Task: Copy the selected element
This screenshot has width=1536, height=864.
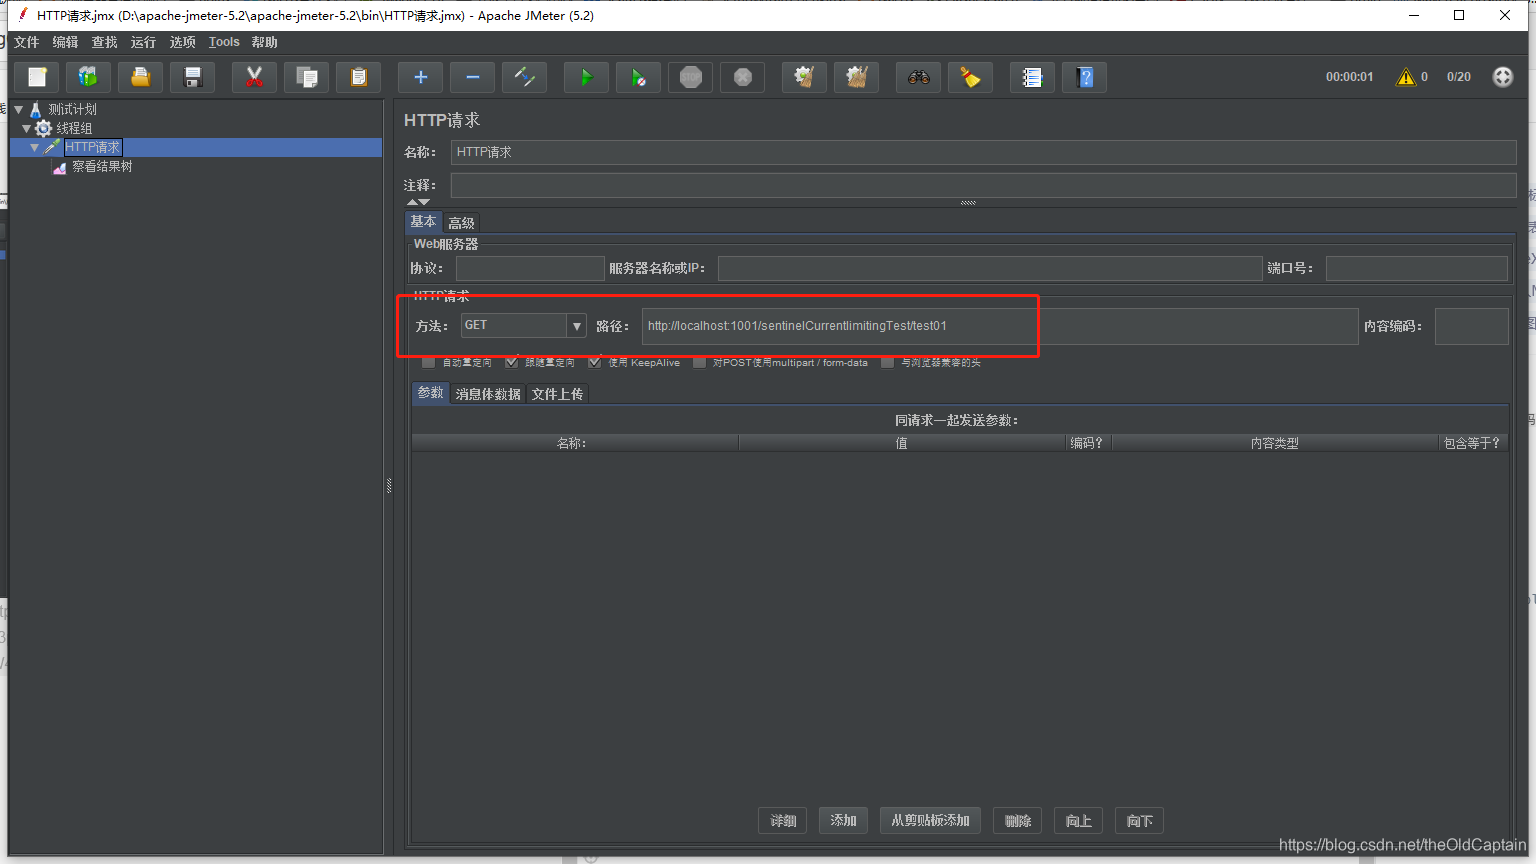Action: pos(307,77)
